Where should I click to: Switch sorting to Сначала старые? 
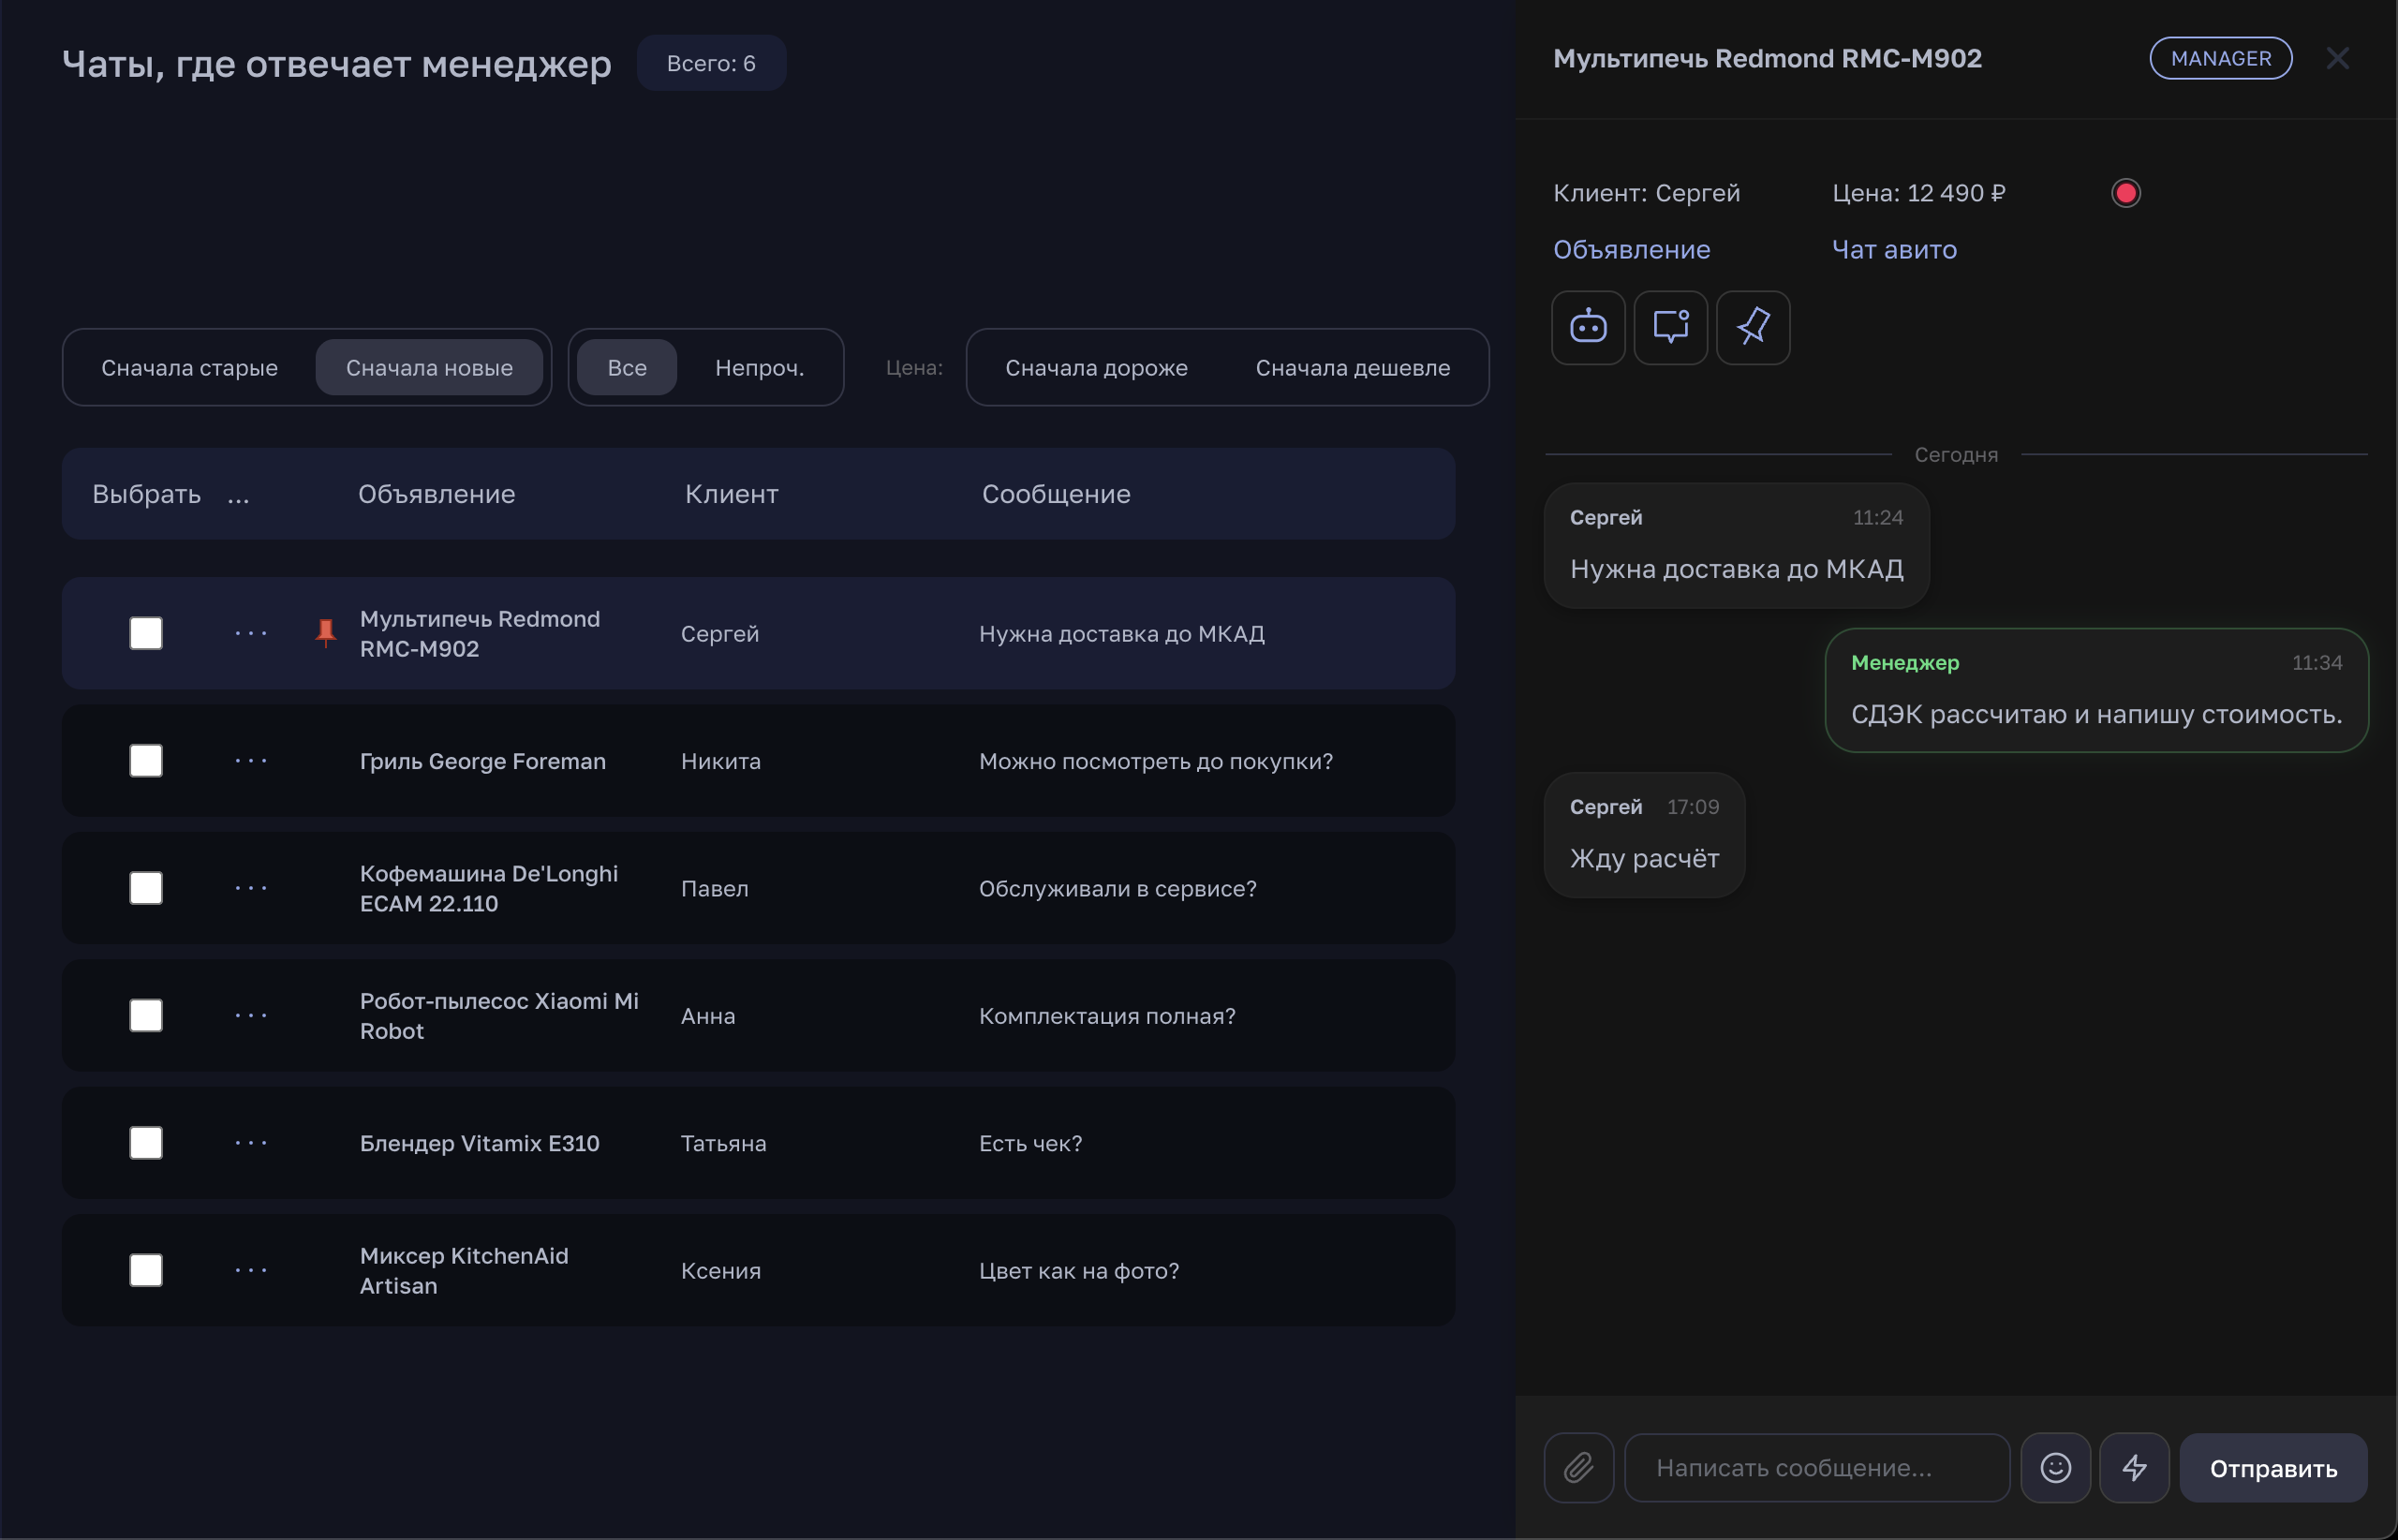[x=189, y=367]
